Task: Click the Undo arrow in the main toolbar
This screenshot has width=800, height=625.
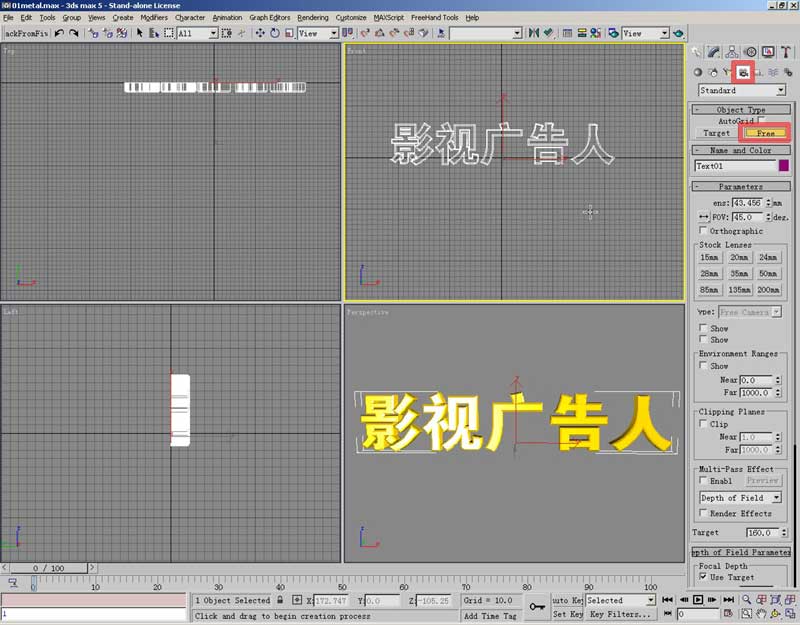Action: [59, 33]
